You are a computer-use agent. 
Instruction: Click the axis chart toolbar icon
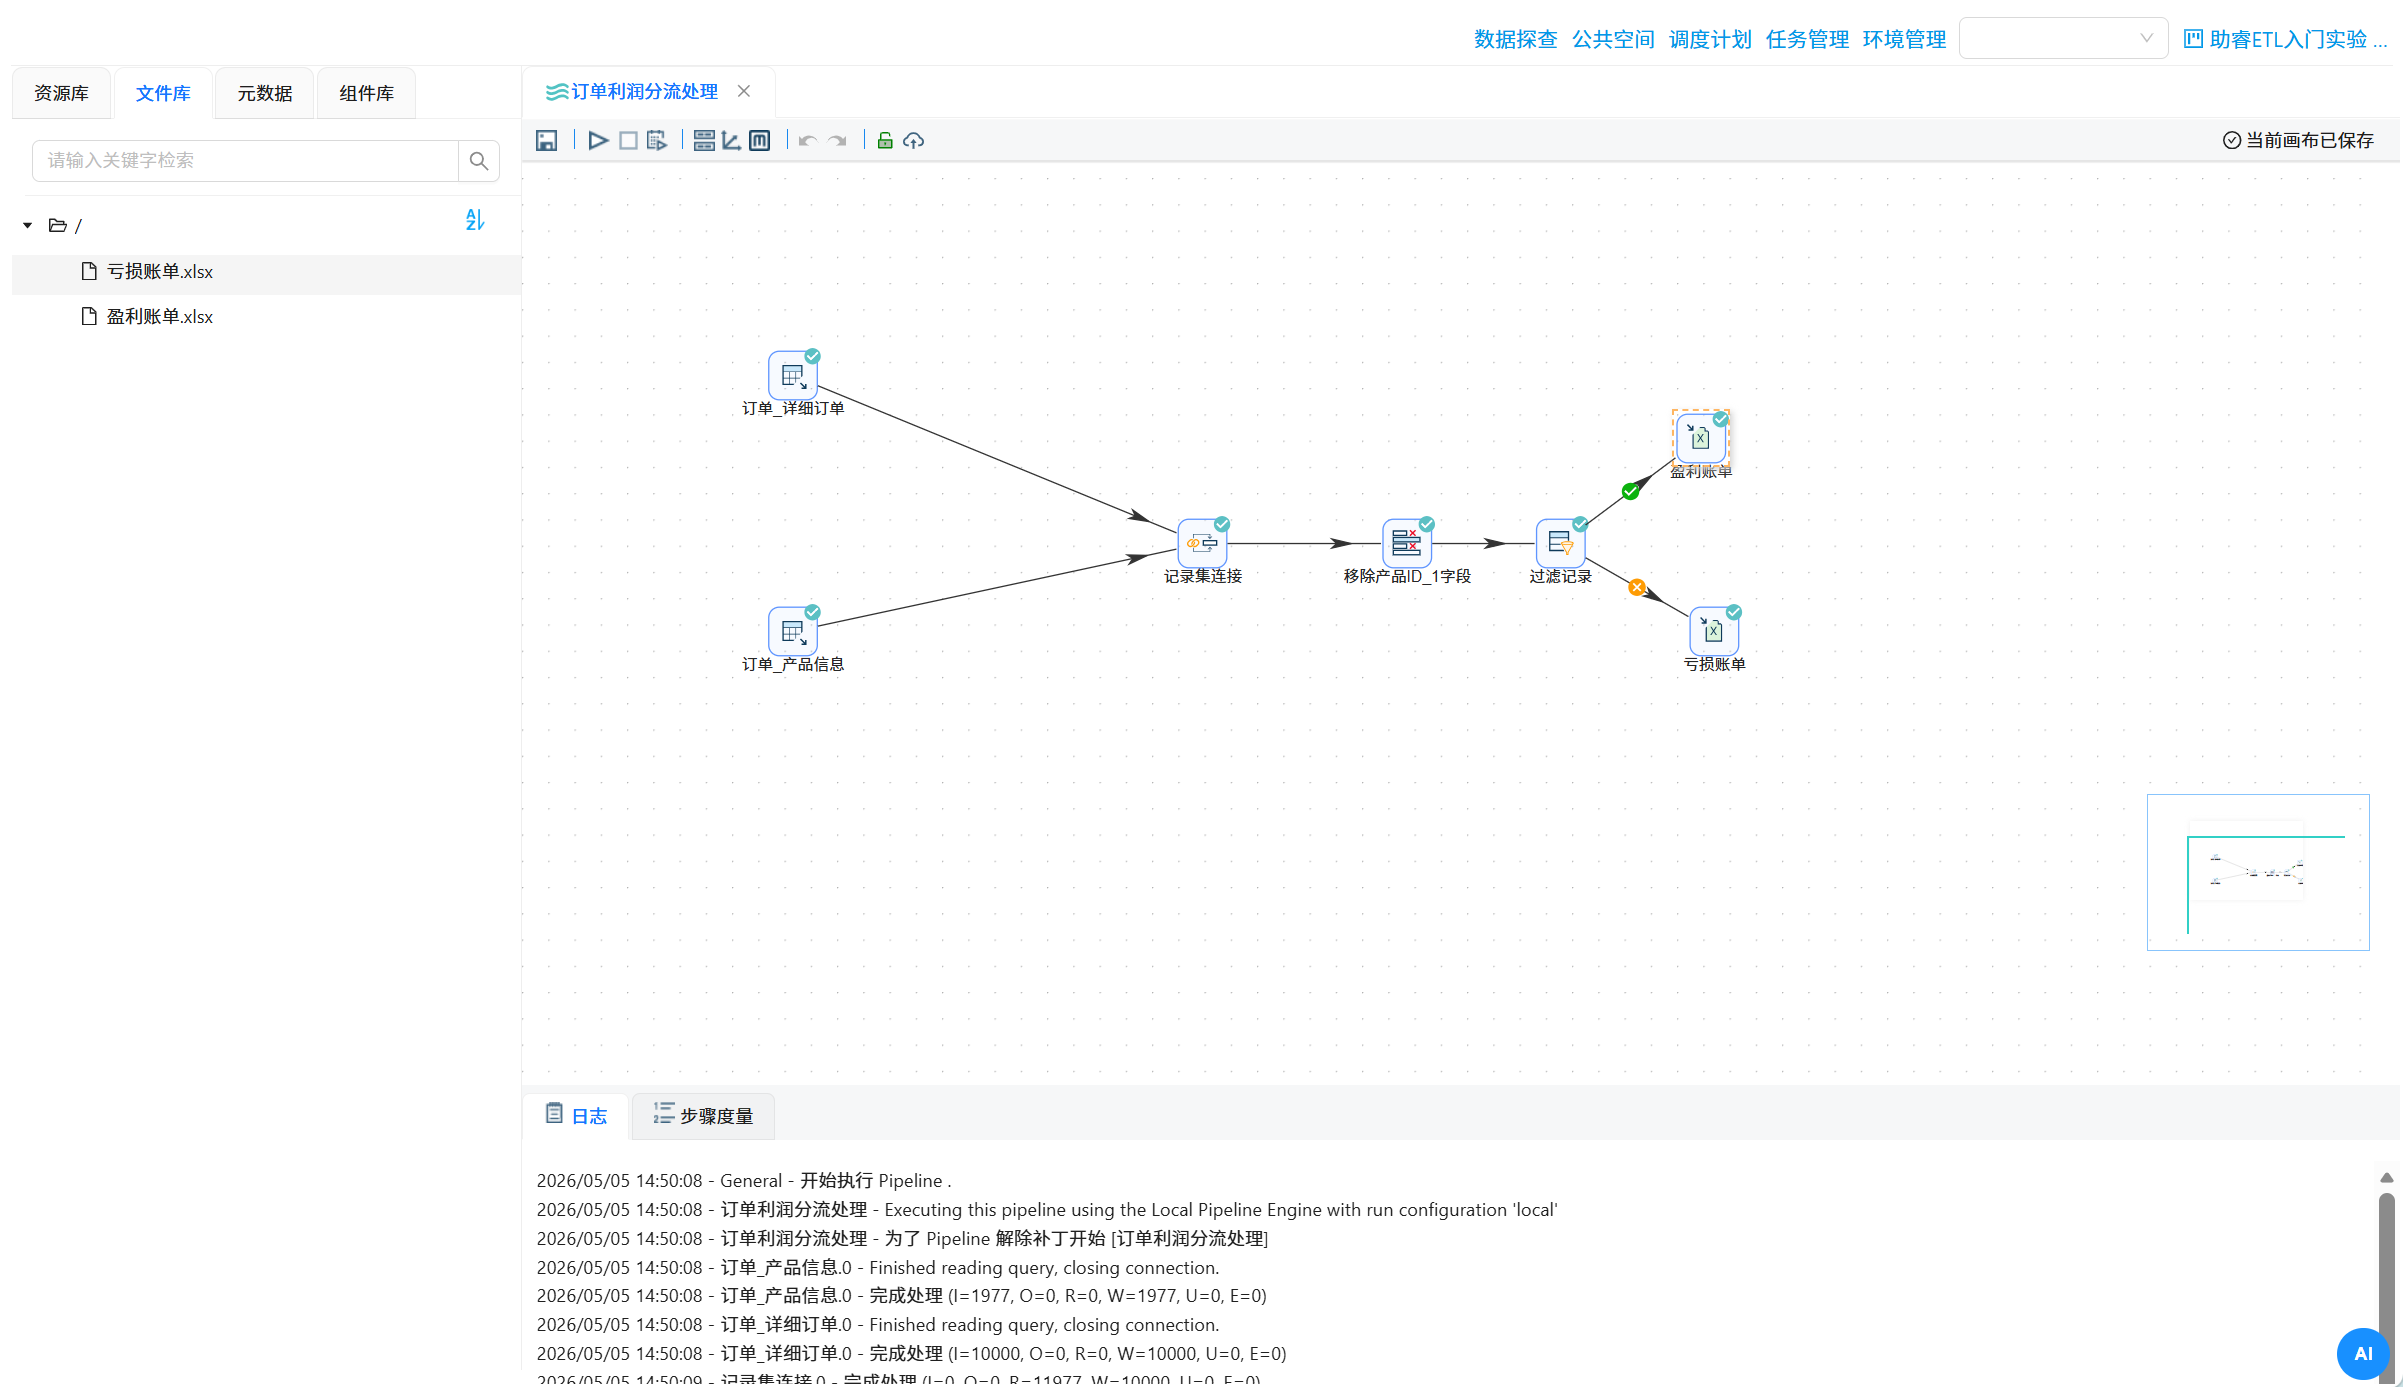click(732, 141)
